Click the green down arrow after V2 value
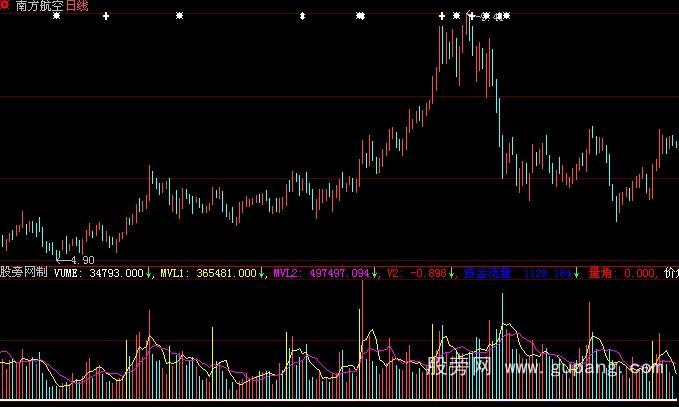 pyautogui.click(x=451, y=273)
